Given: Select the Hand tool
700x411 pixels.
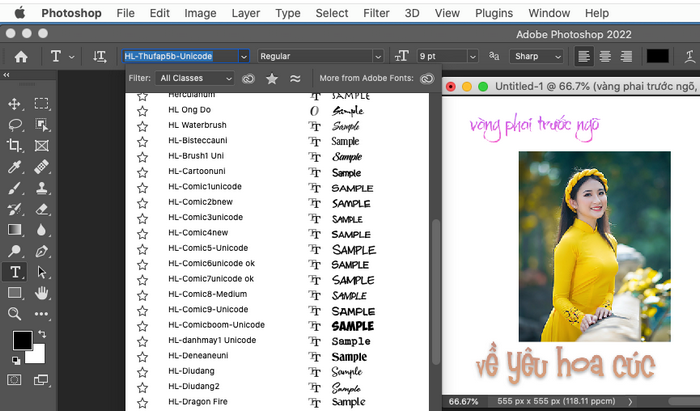Looking at the screenshot, I should pyautogui.click(x=42, y=293).
